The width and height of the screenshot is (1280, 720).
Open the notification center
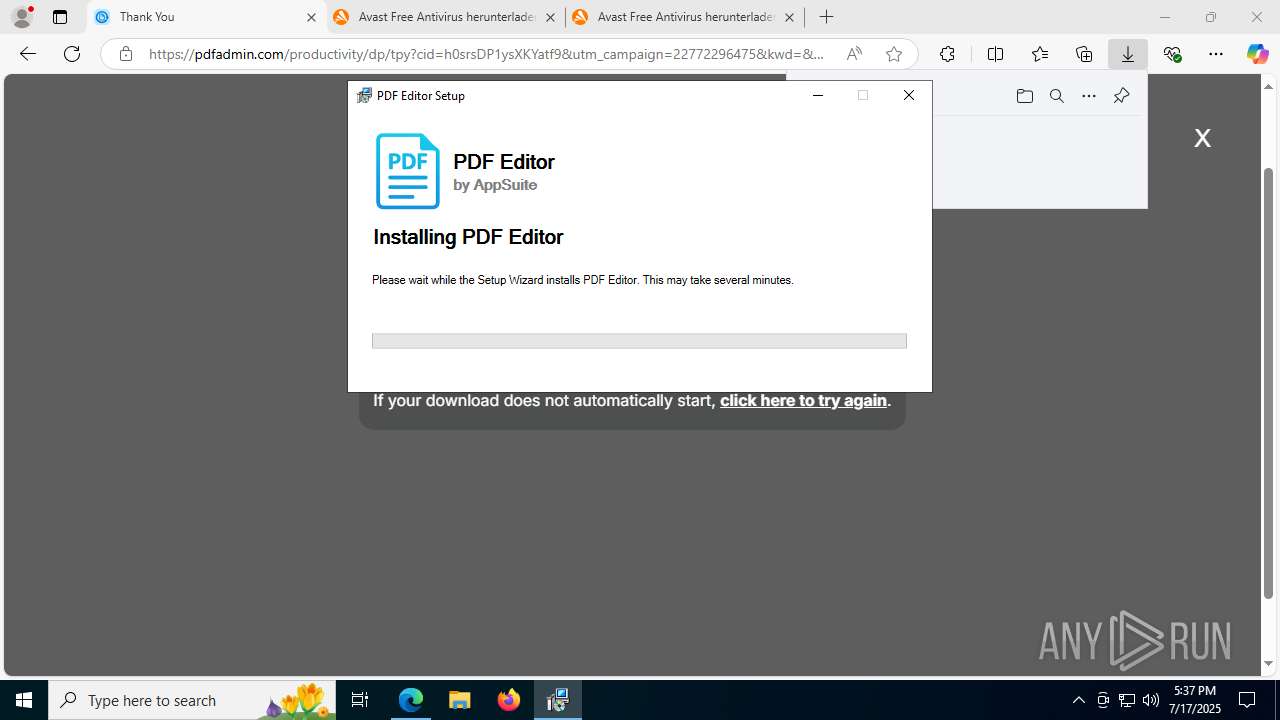tap(1247, 700)
